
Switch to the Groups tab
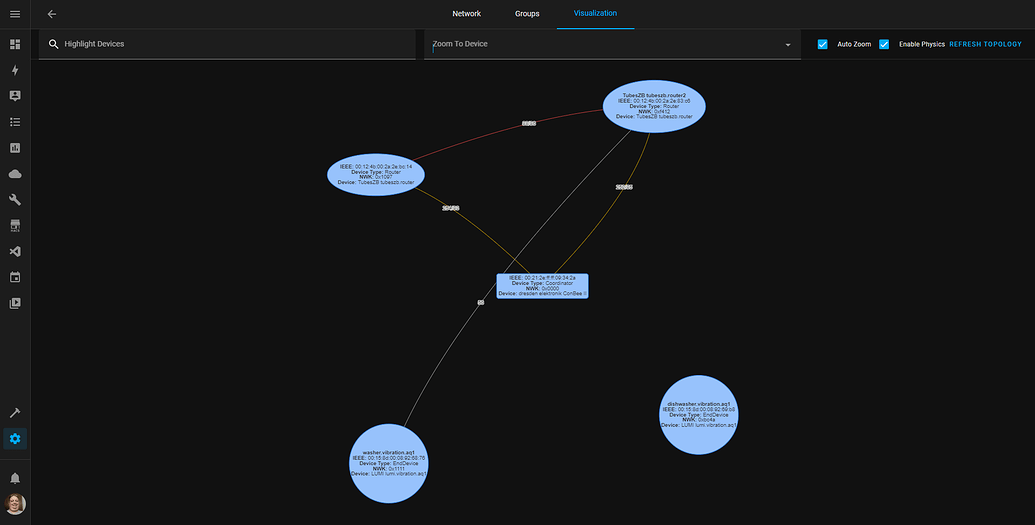tap(527, 14)
